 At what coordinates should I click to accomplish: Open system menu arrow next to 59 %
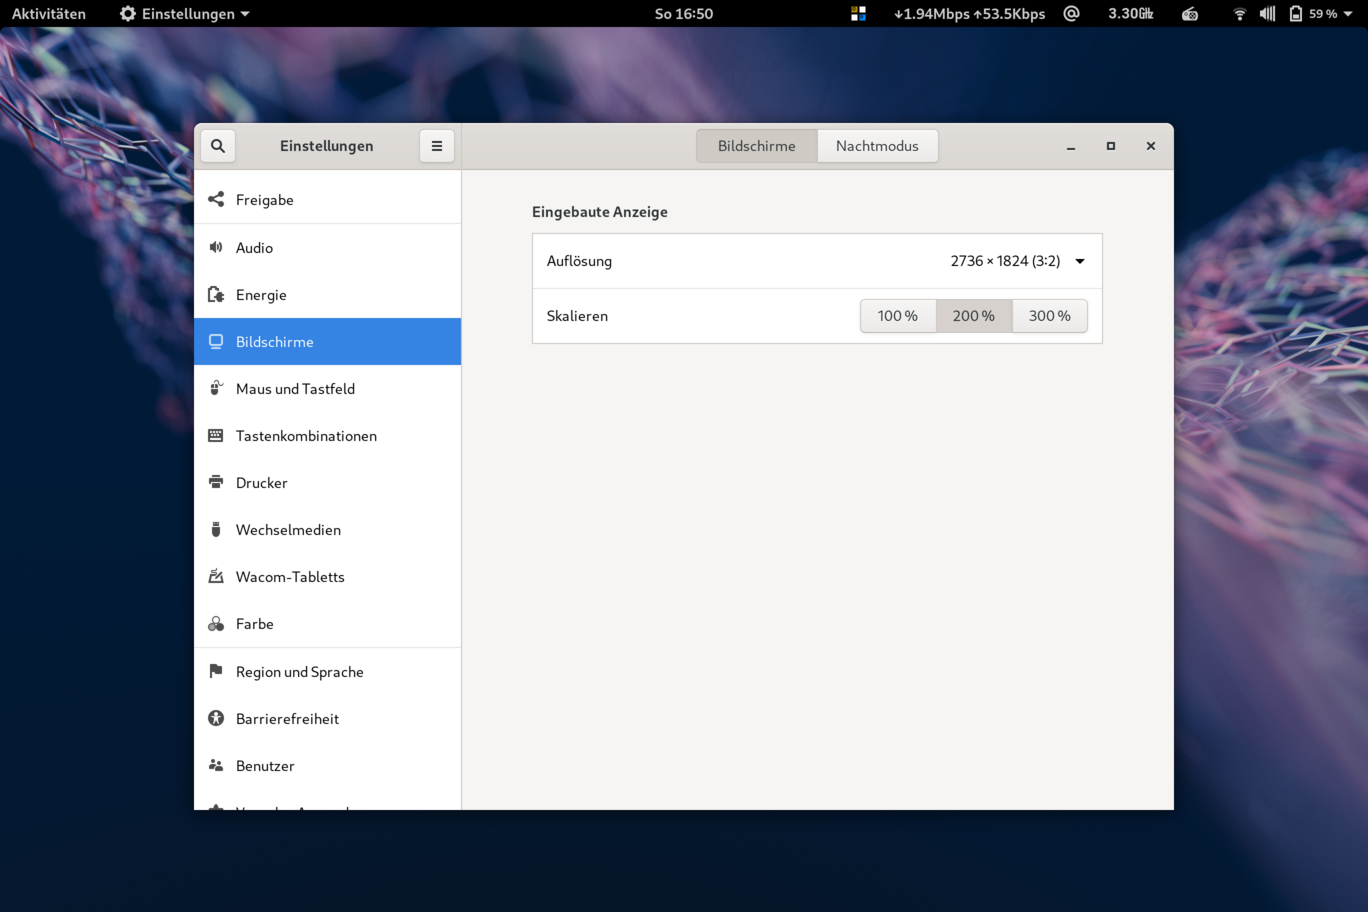(x=1348, y=14)
